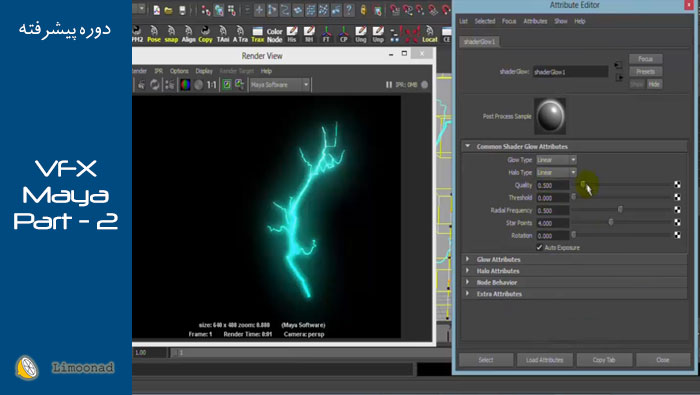Screen dimensions: 700x395
Task: Open the Display menu in Render View
Action: point(204,71)
